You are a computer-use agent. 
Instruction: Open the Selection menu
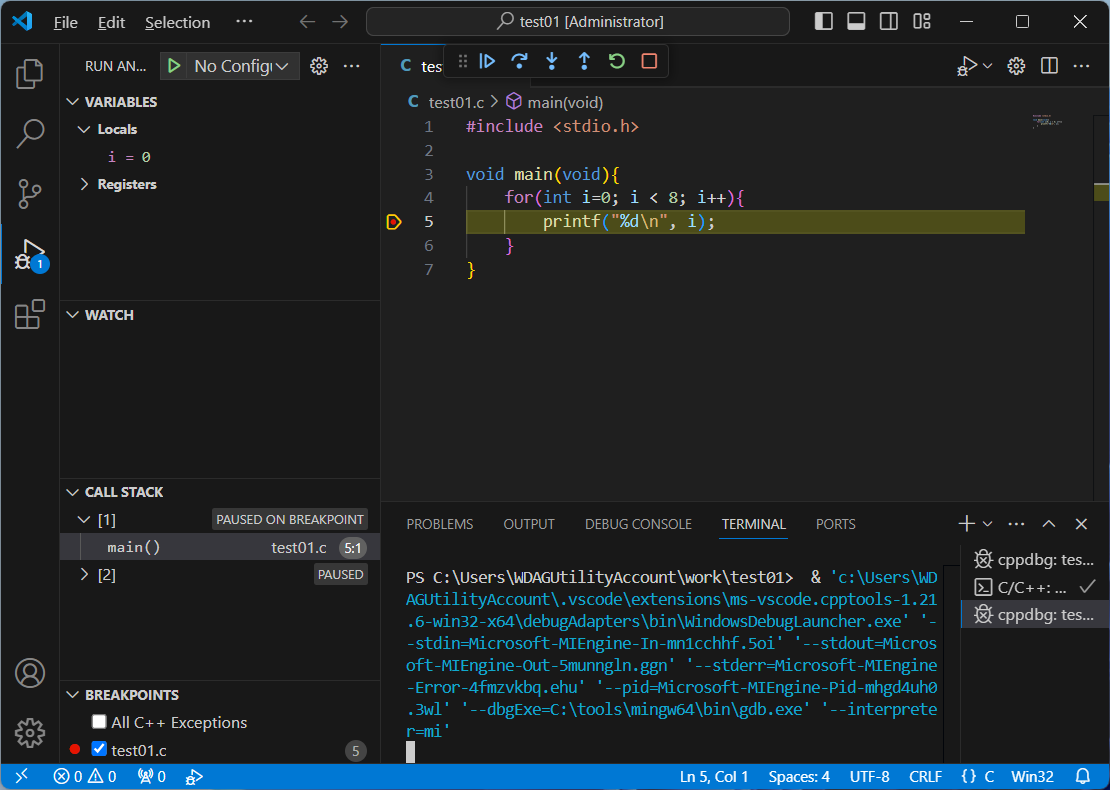click(x=177, y=22)
